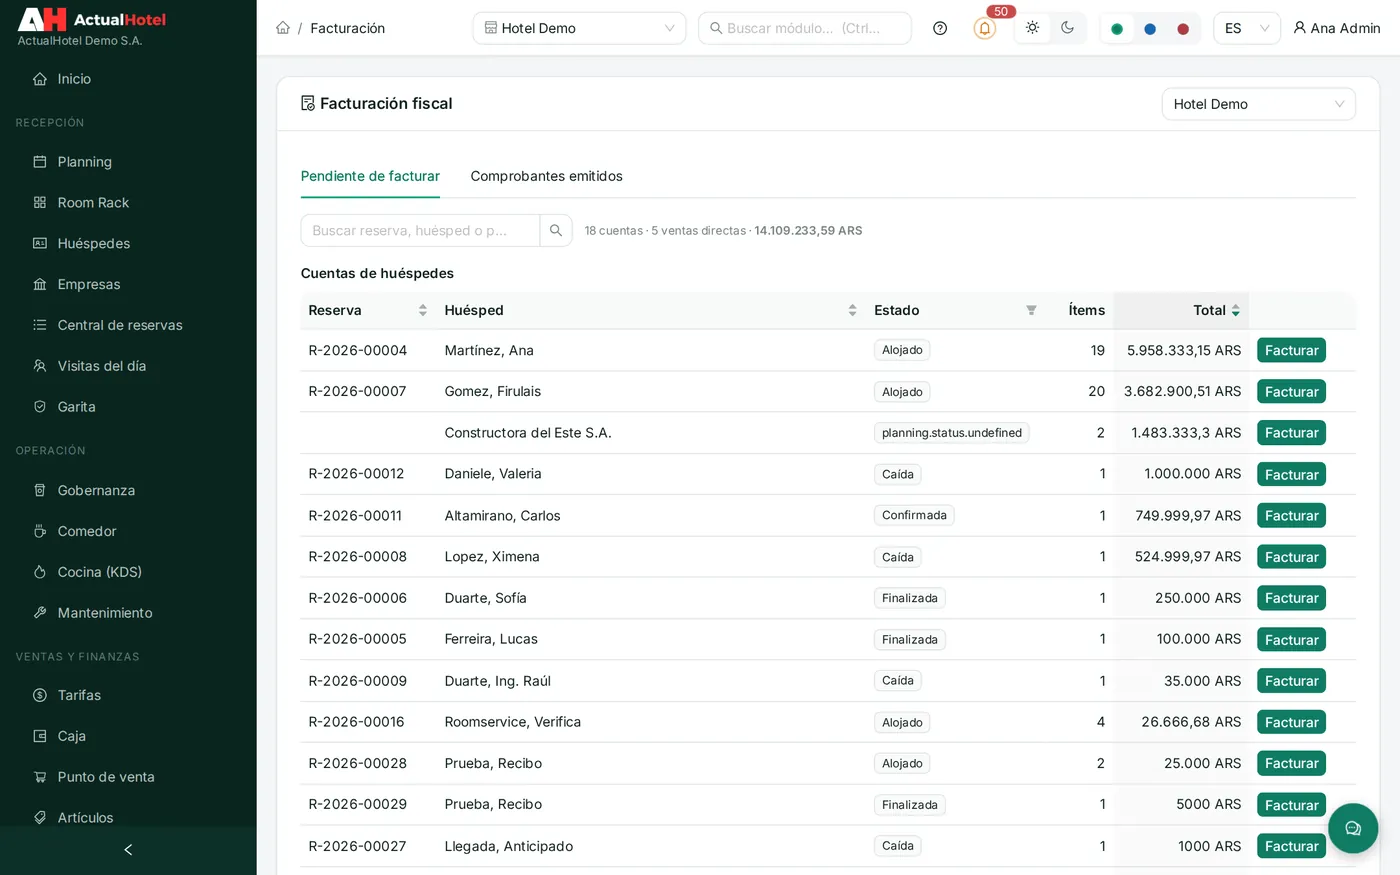Open the Hotel Demo selector in header
Viewport: 1400px width, 875px height.
(x=579, y=28)
